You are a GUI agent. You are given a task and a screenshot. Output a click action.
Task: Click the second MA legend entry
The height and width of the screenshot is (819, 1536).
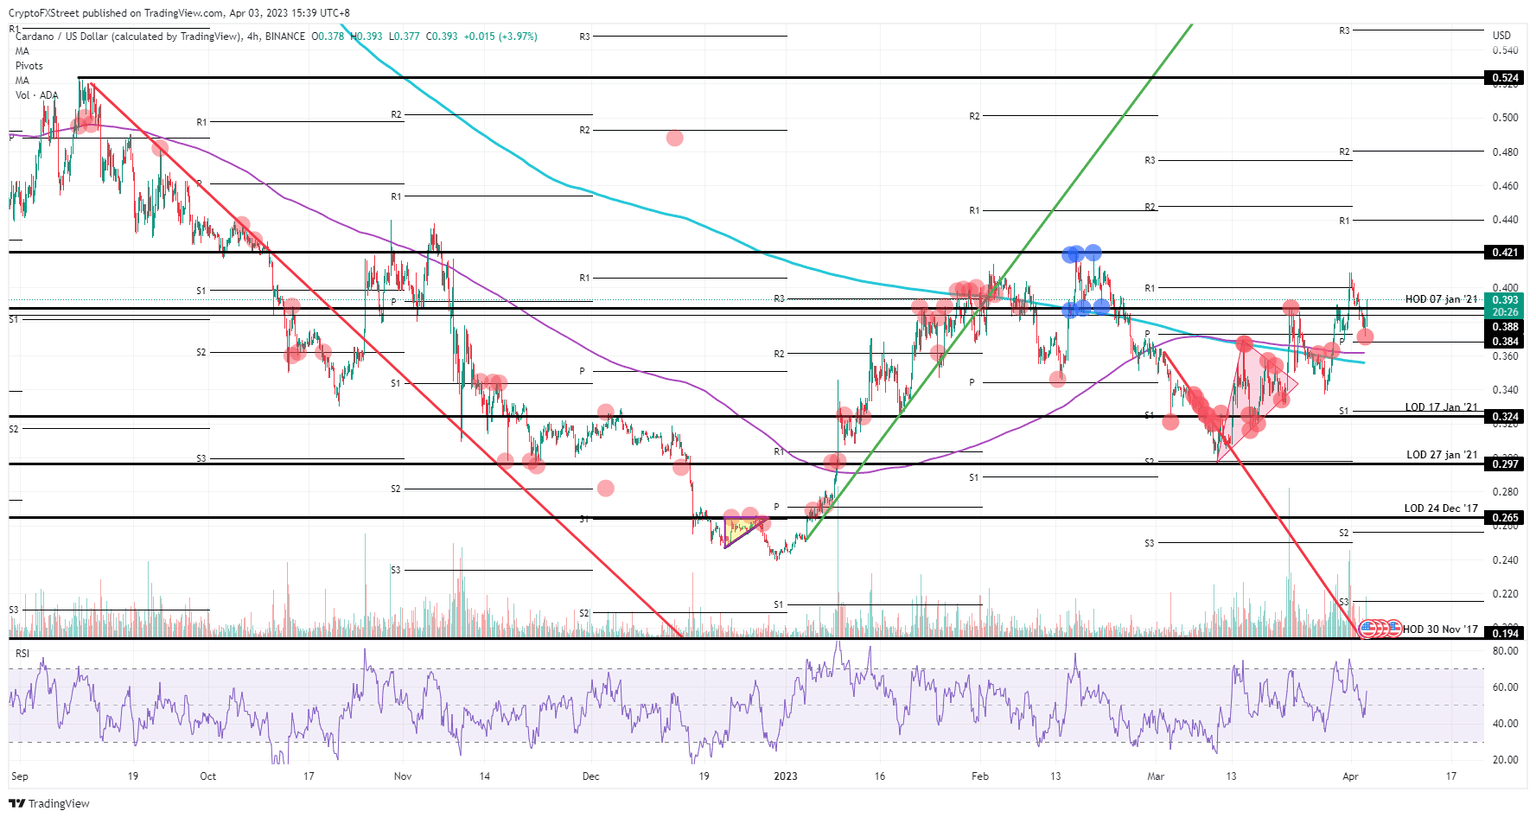22,79
